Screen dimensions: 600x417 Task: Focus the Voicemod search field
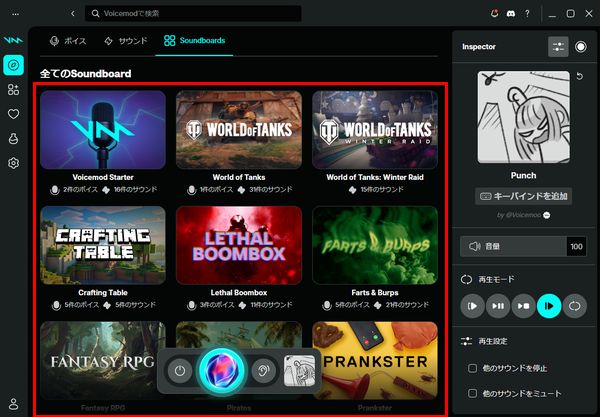click(x=193, y=13)
